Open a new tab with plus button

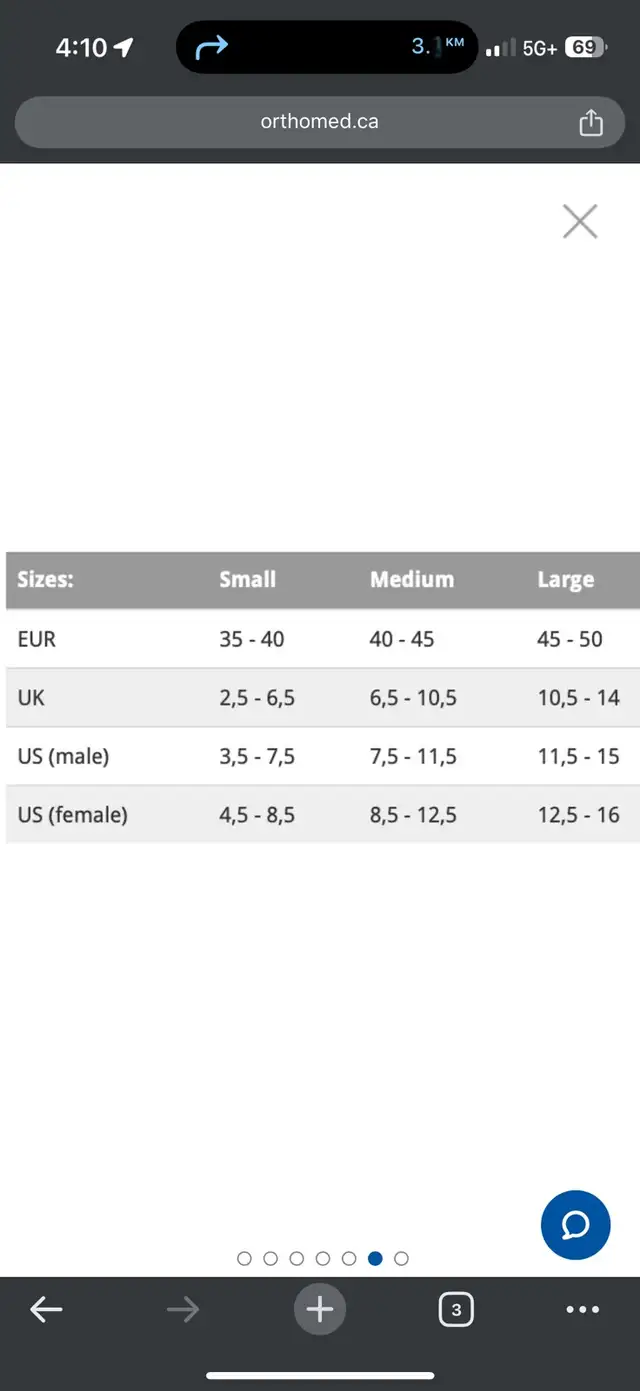(x=320, y=1309)
